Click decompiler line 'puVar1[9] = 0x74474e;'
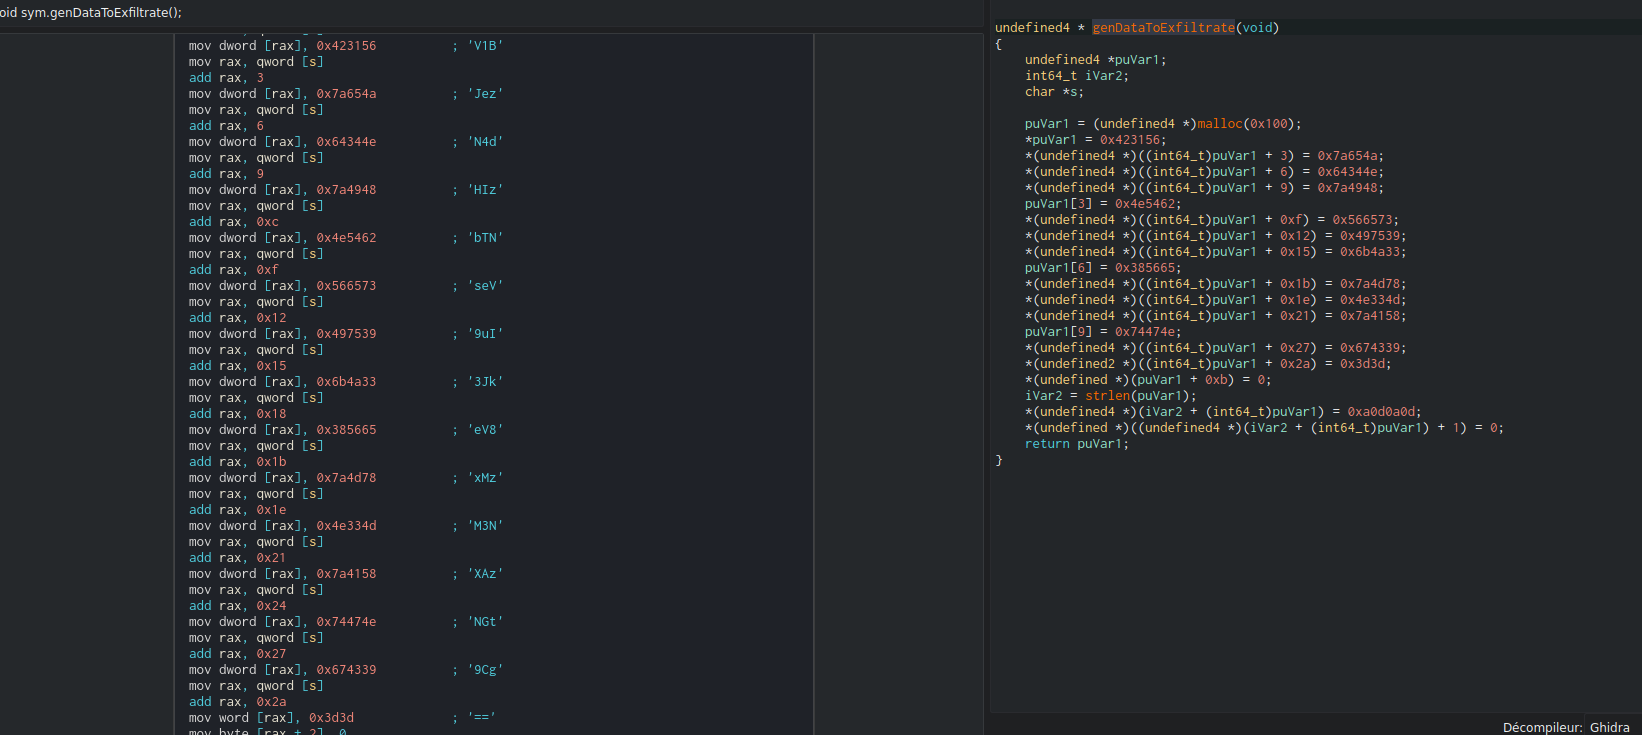The image size is (1642, 735). click(x=1103, y=332)
